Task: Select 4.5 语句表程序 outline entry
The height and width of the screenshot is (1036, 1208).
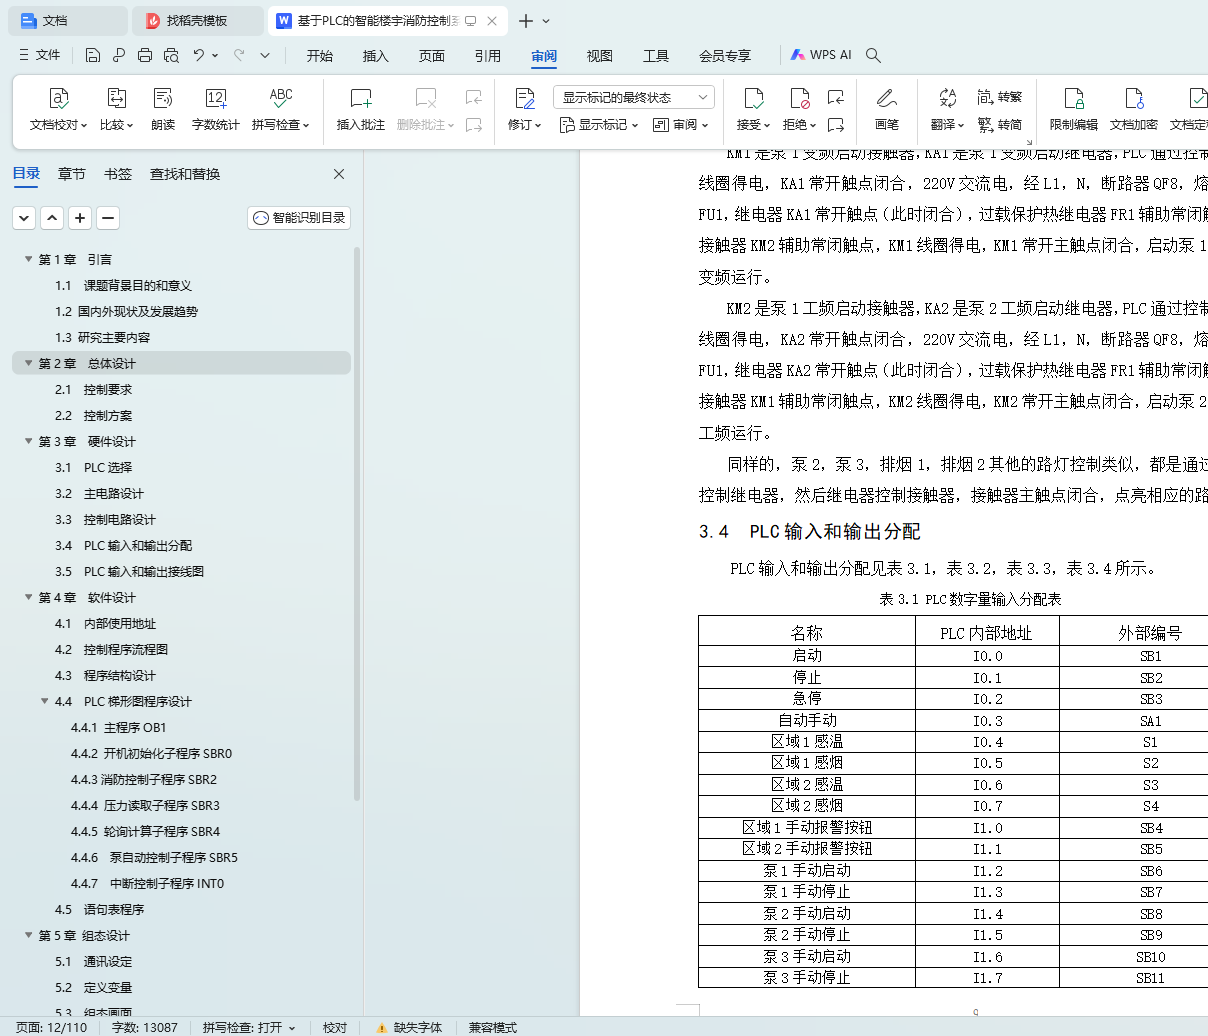Action: click(100, 909)
